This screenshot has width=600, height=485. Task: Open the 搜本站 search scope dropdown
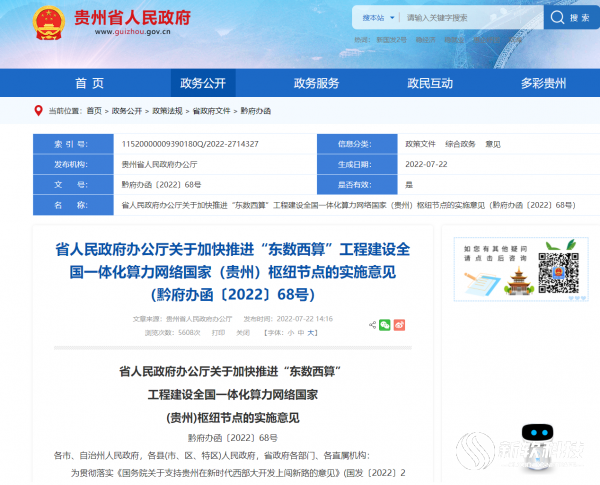coord(376,18)
